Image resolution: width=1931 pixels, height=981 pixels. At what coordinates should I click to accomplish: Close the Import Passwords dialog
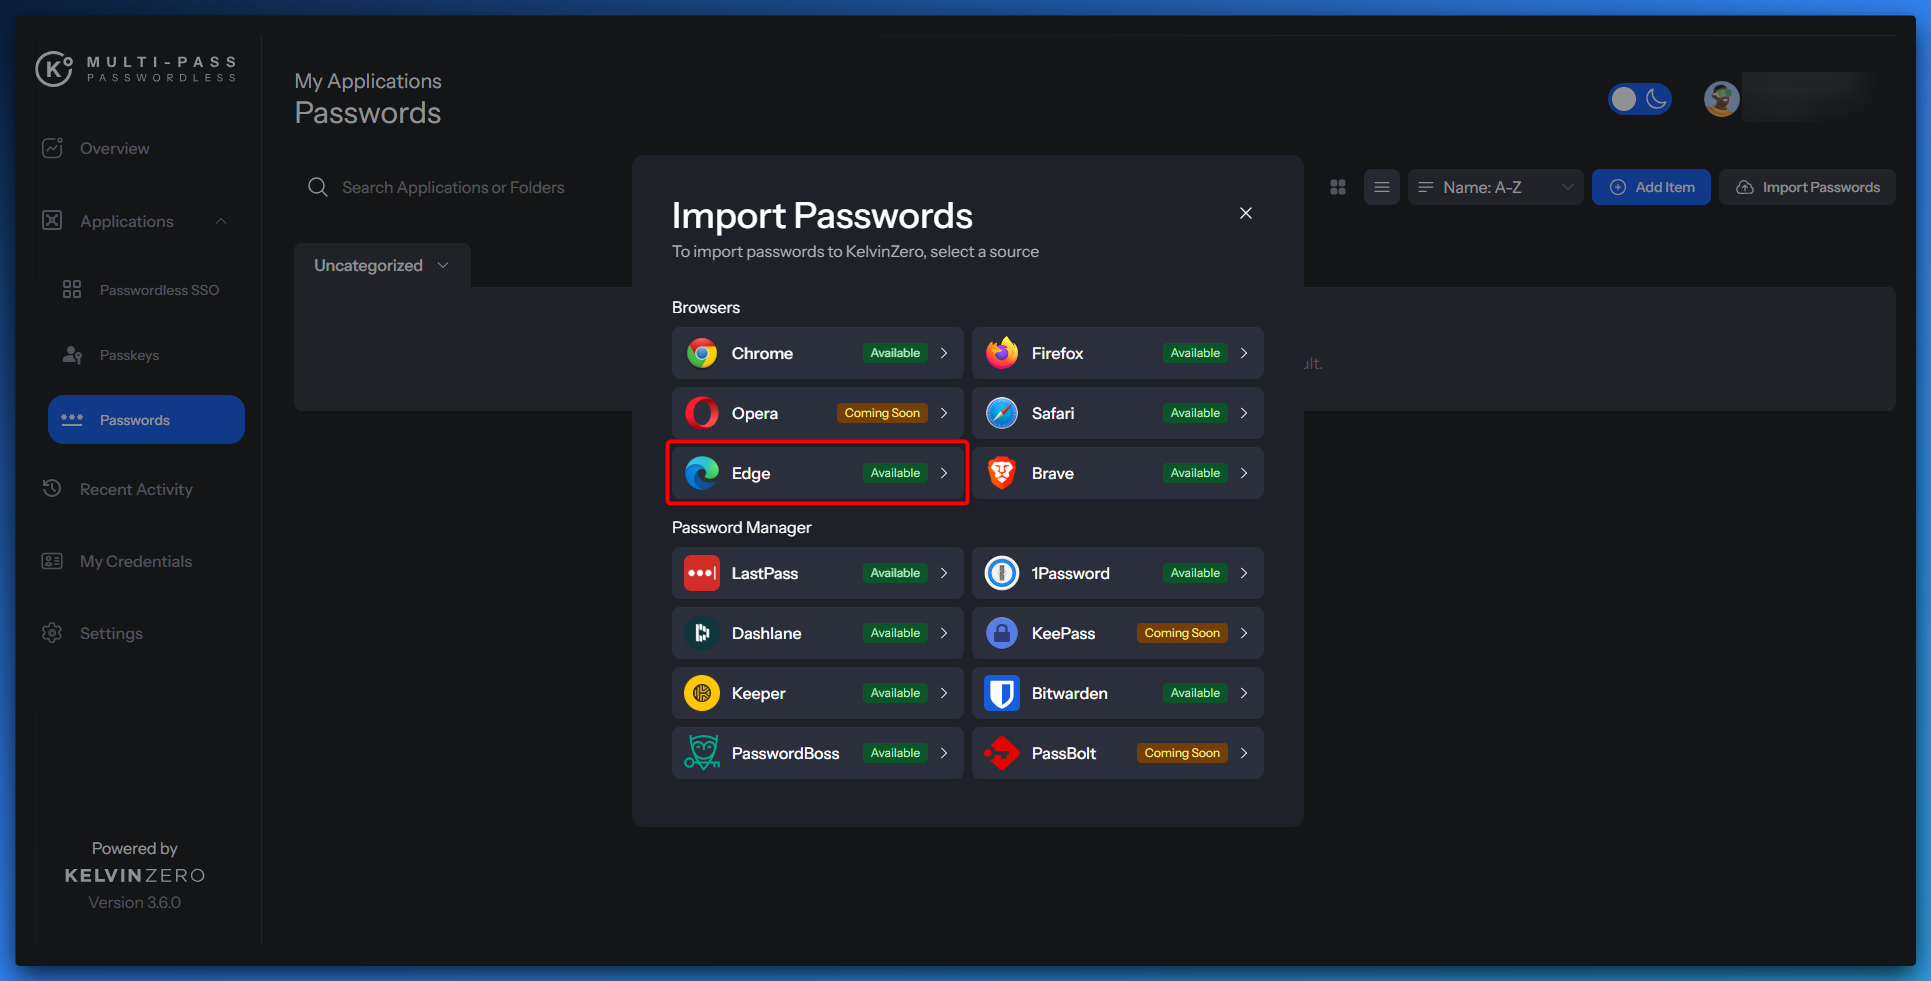point(1246,213)
